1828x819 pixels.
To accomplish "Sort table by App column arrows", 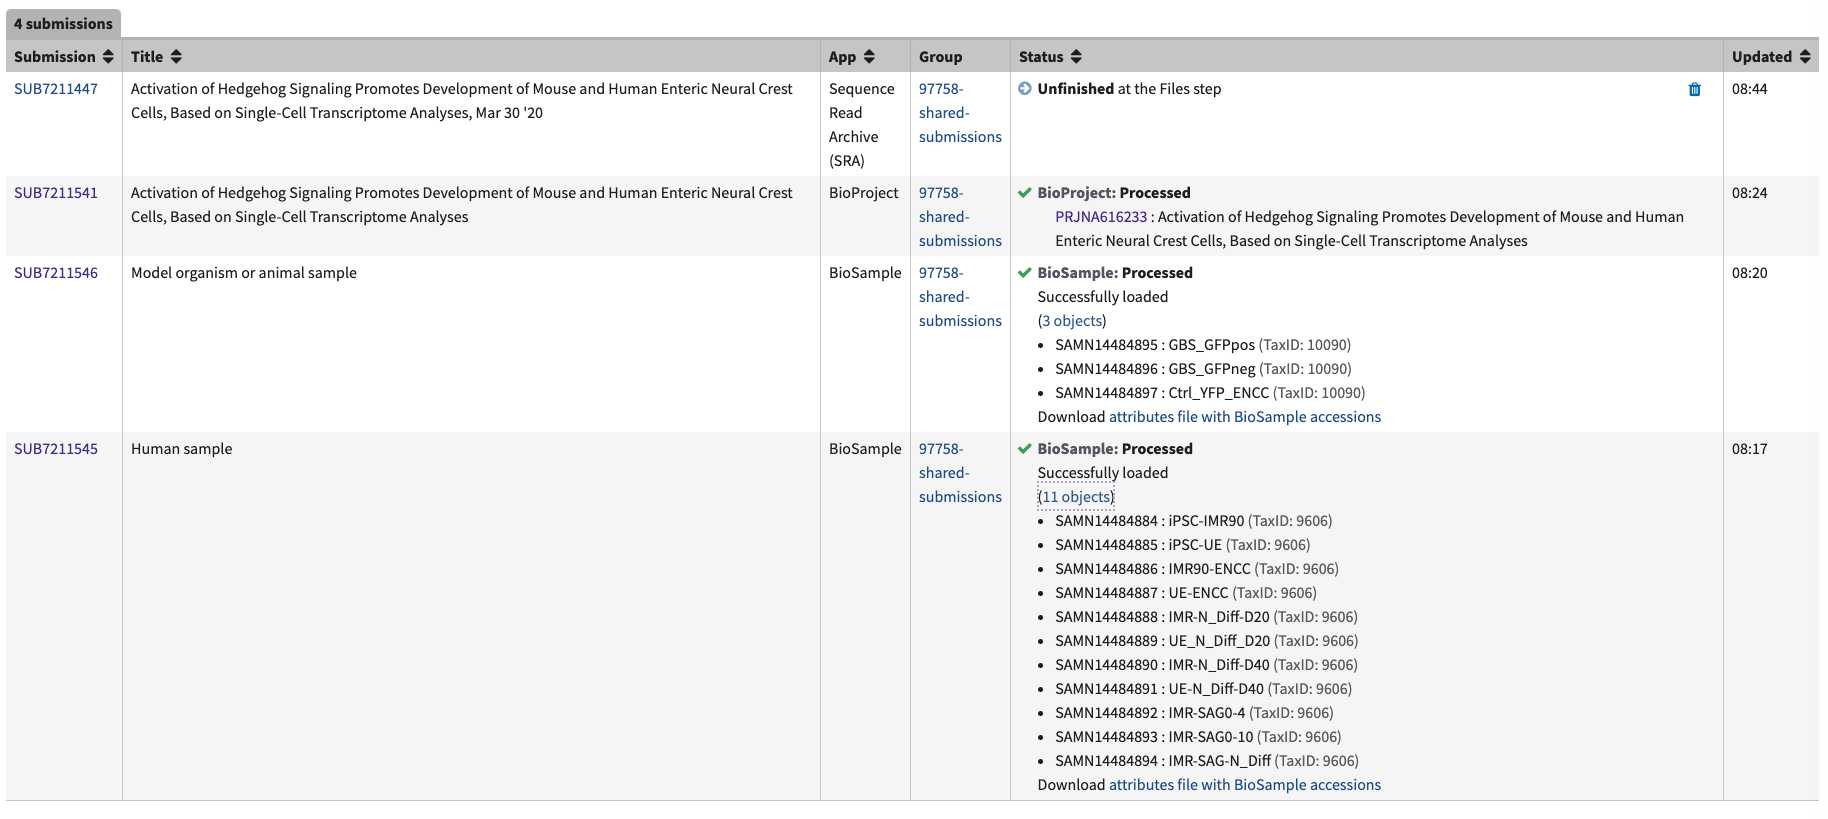I will [x=869, y=57].
